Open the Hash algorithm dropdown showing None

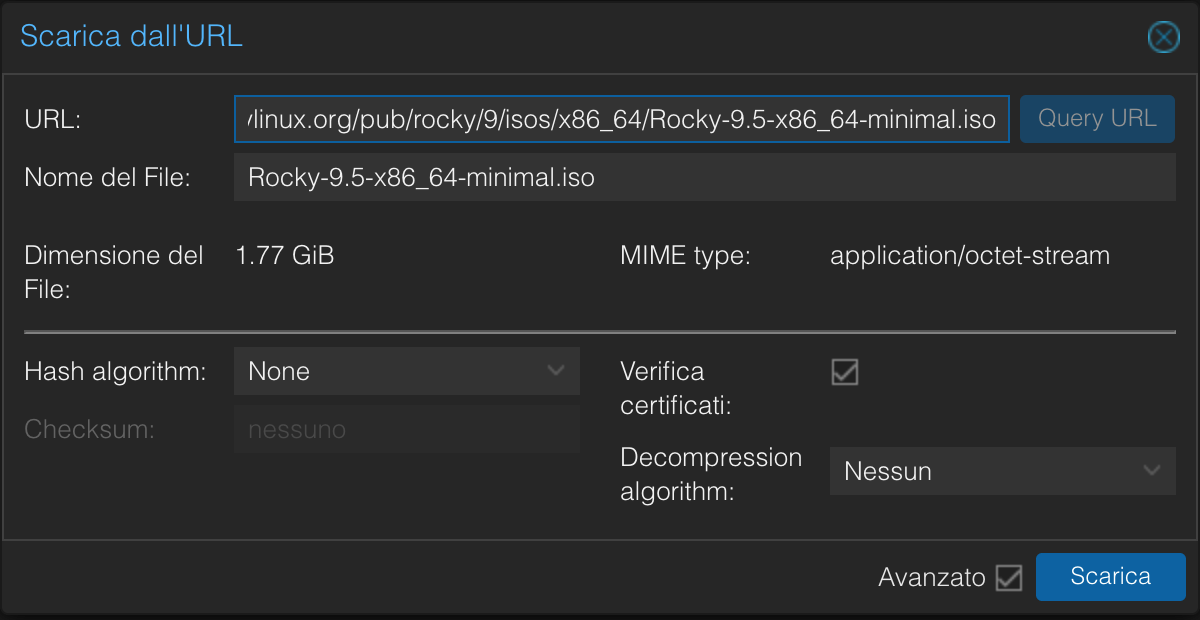click(406, 371)
